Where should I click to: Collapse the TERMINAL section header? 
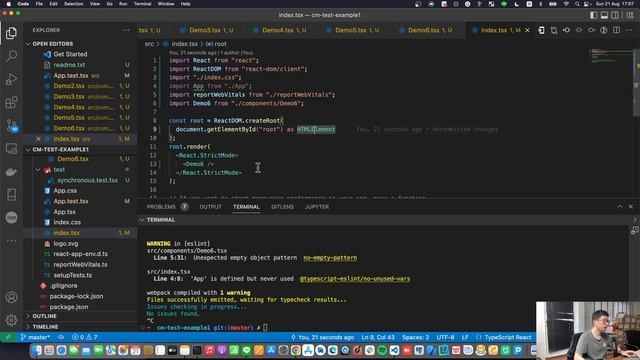tap(160, 220)
